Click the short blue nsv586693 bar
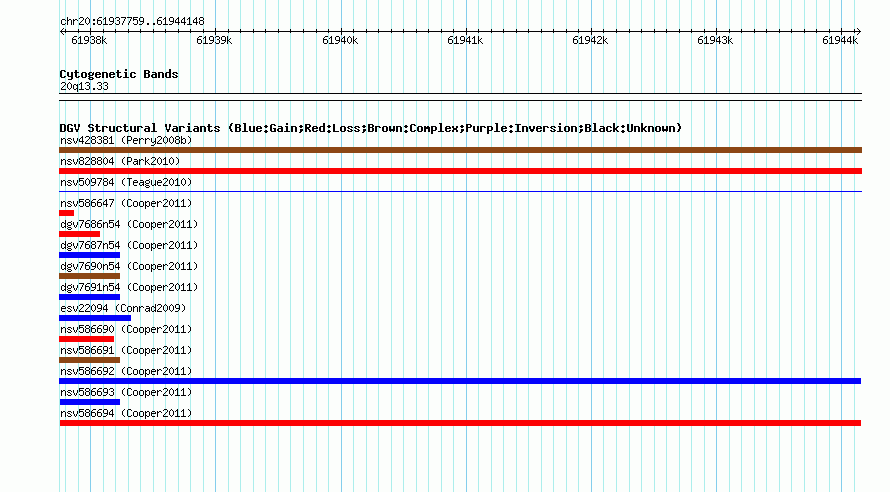The height and width of the screenshot is (492, 890). coord(90,402)
